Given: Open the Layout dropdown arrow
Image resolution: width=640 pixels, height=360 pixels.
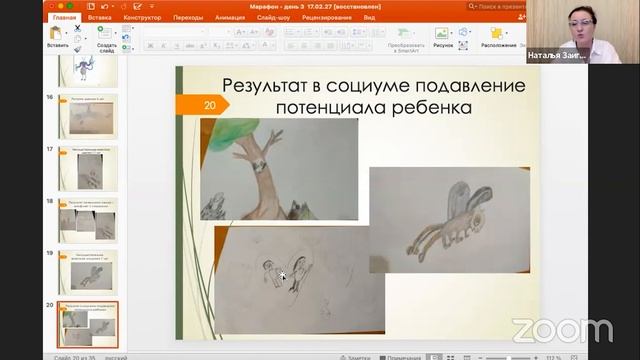Looking at the screenshot, I should pos(133,28).
